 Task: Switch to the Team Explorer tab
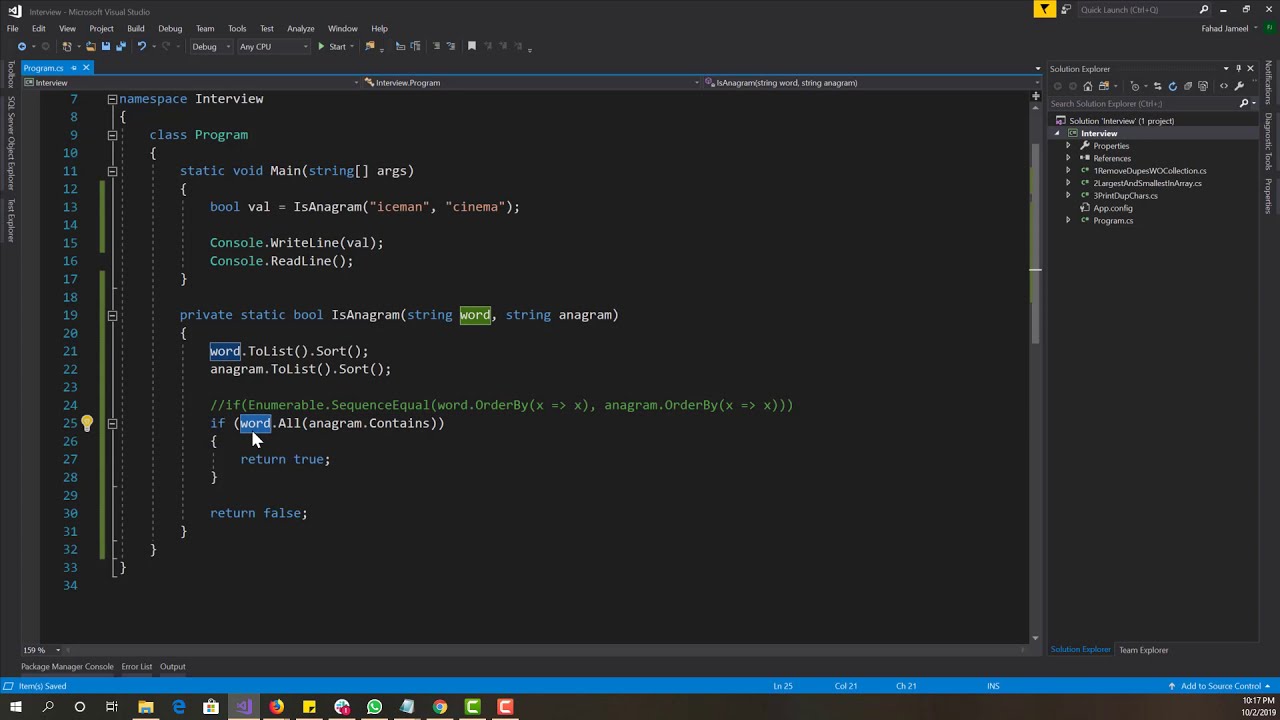click(x=1143, y=650)
